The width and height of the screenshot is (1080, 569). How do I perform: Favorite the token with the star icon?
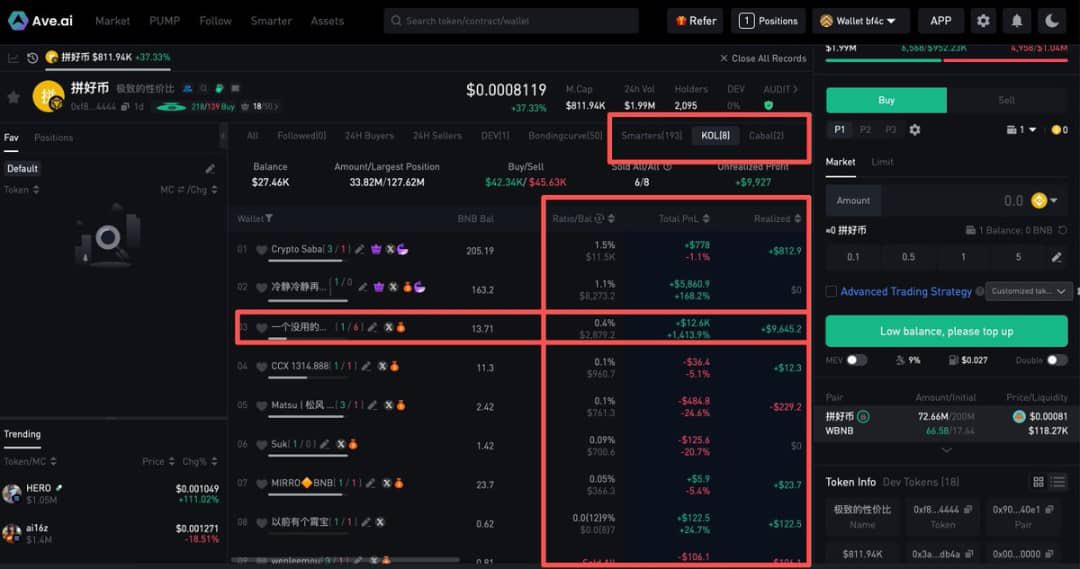tap(13, 97)
